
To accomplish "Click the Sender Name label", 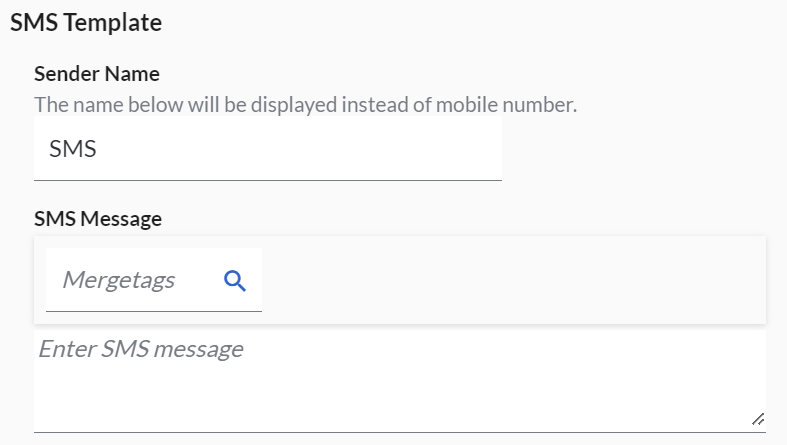I will click(97, 73).
